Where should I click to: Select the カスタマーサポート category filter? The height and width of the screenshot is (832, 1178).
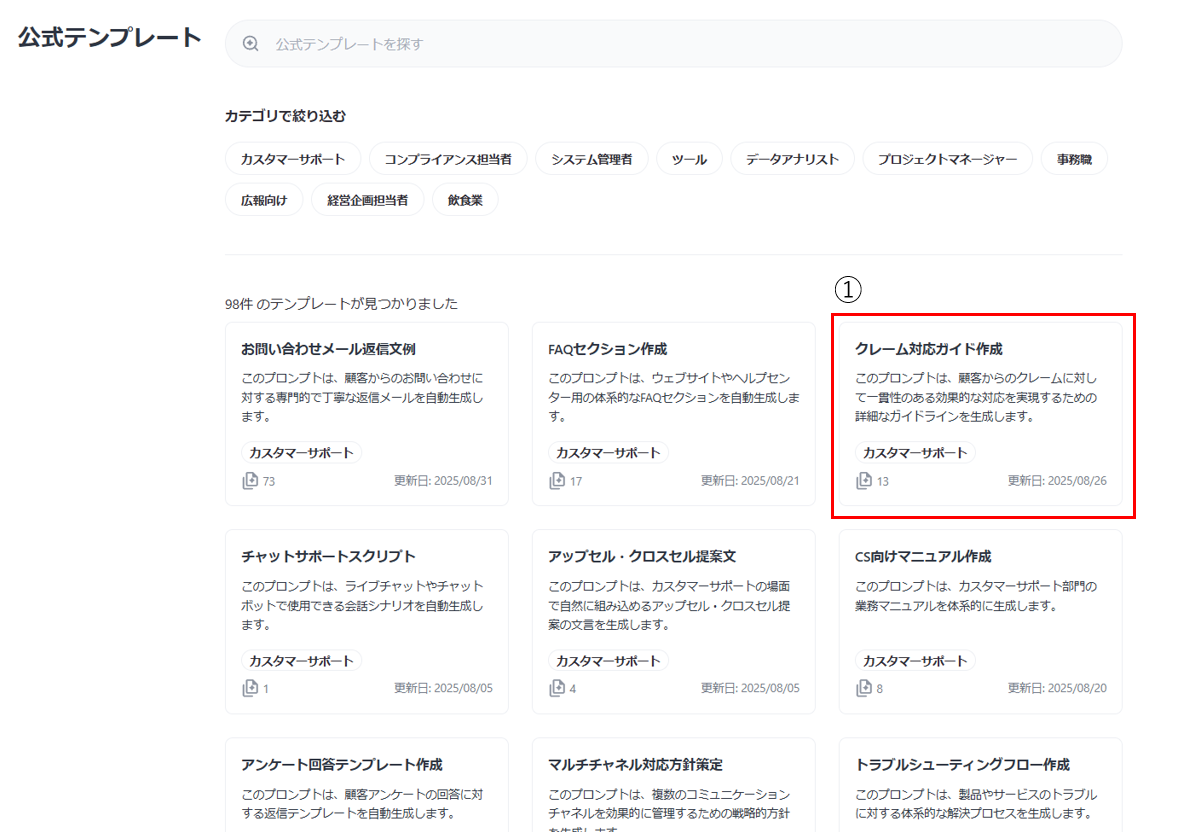(x=292, y=158)
